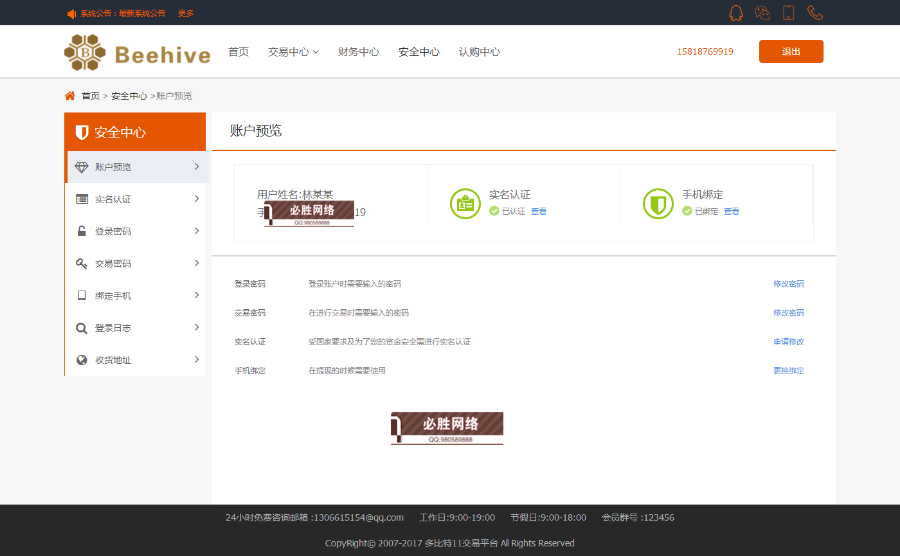Click the mobile phone icon in top bar
Screen dimensions: 900x556
tap(789, 13)
